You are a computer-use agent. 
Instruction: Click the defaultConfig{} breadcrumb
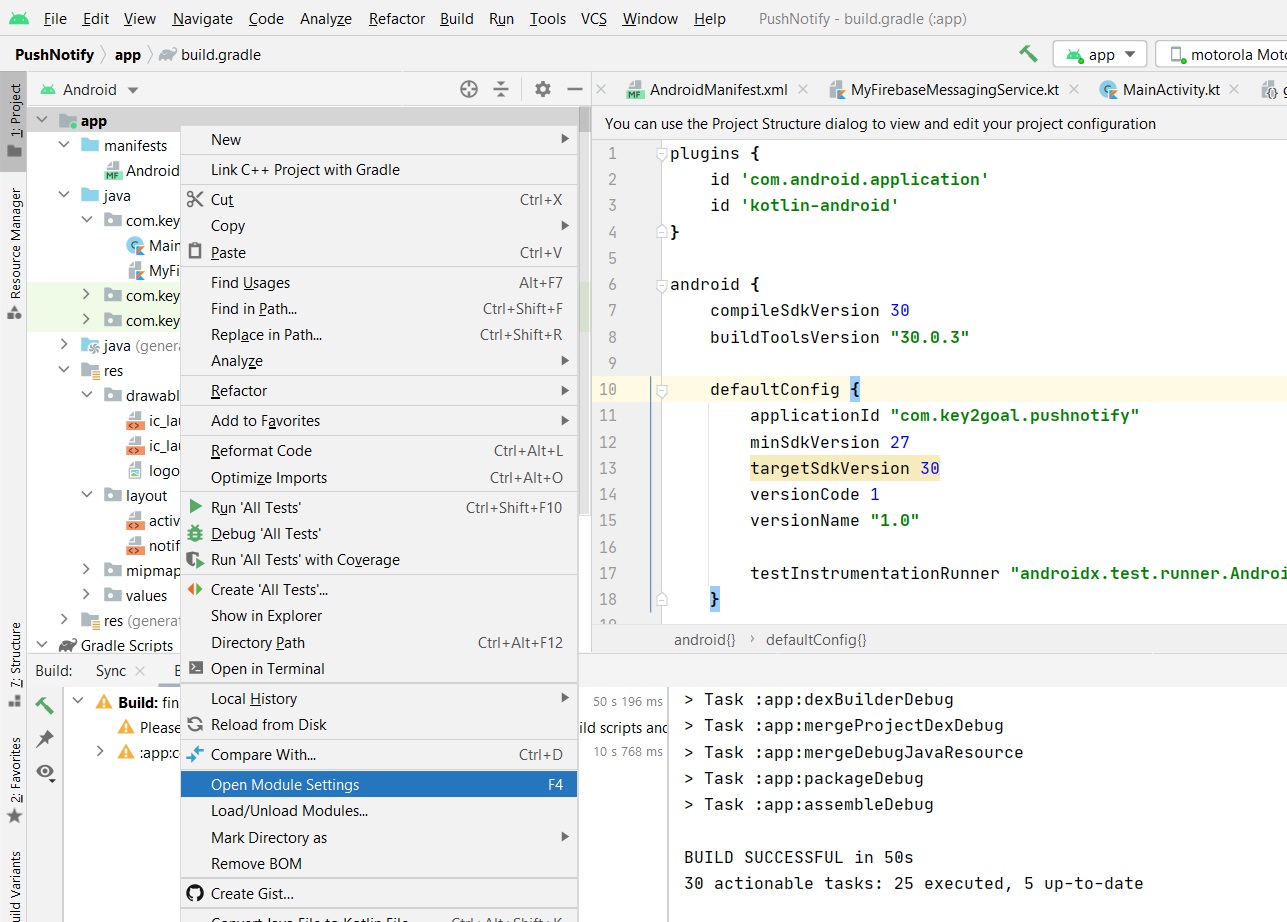click(815, 639)
